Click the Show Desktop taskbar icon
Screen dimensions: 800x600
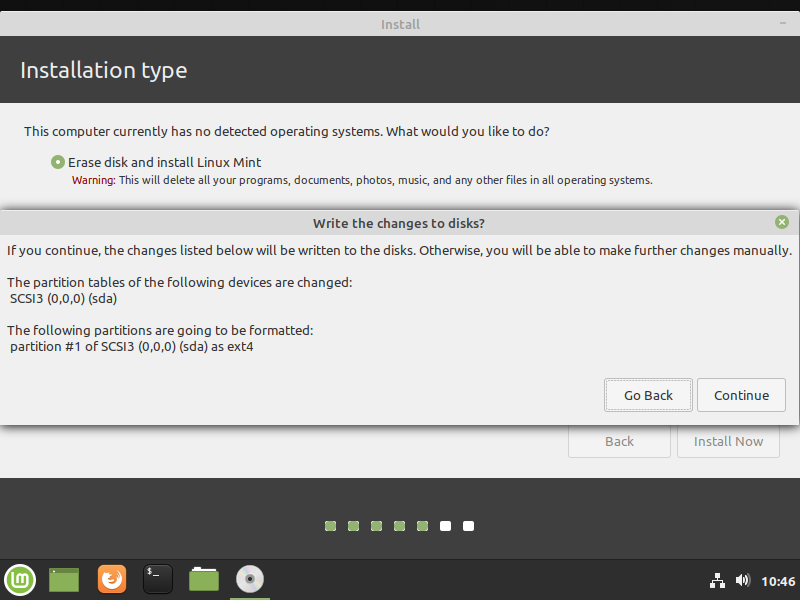64,580
